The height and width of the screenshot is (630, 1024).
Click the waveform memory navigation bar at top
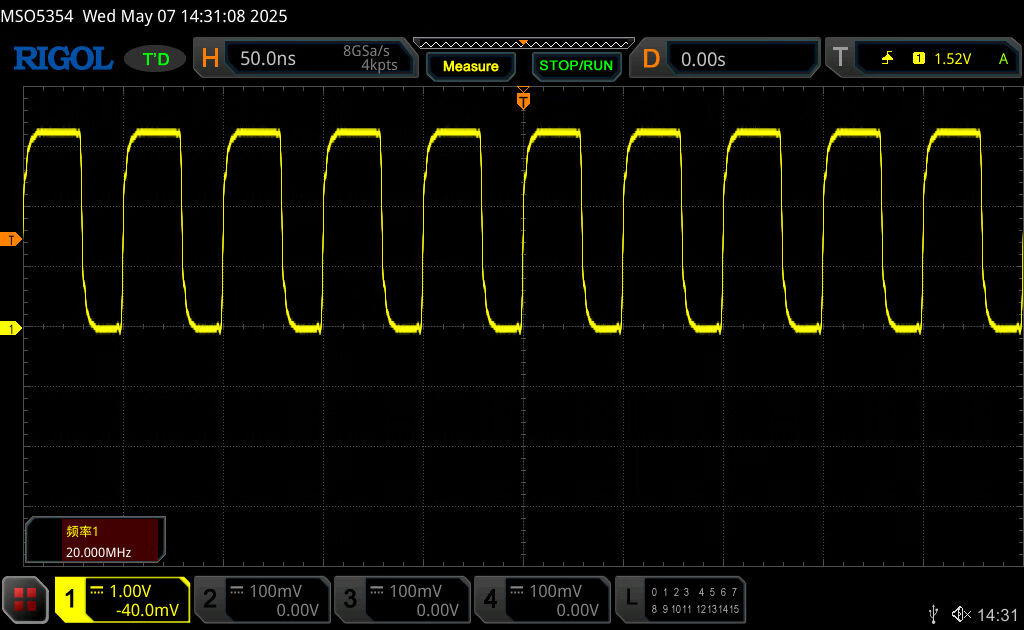pyautogui.click(x=523, y=43)
